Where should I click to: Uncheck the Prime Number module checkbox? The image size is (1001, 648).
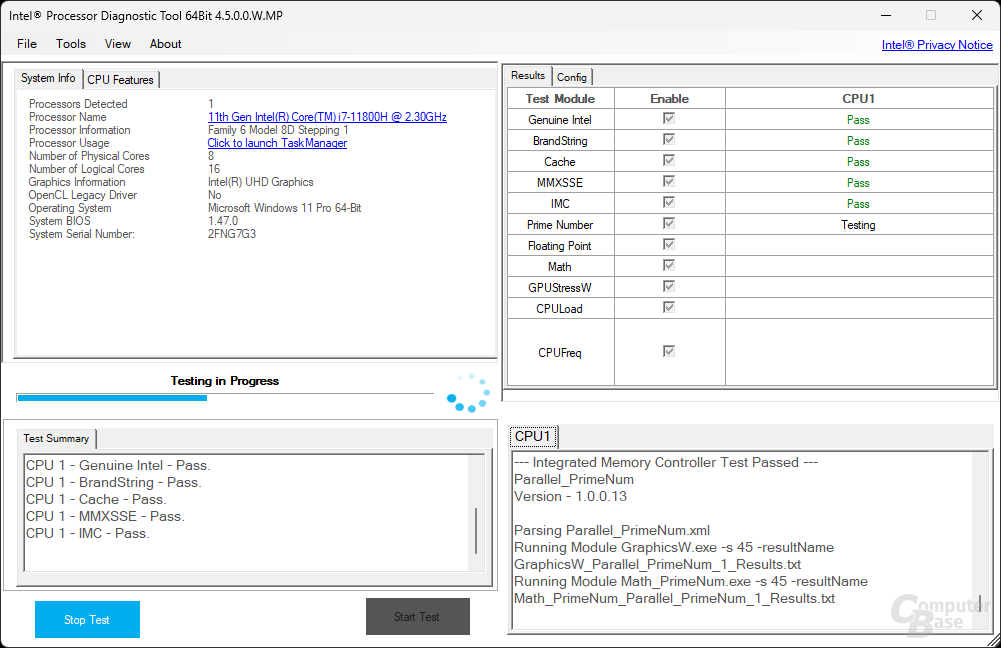(x=668, y=223)
